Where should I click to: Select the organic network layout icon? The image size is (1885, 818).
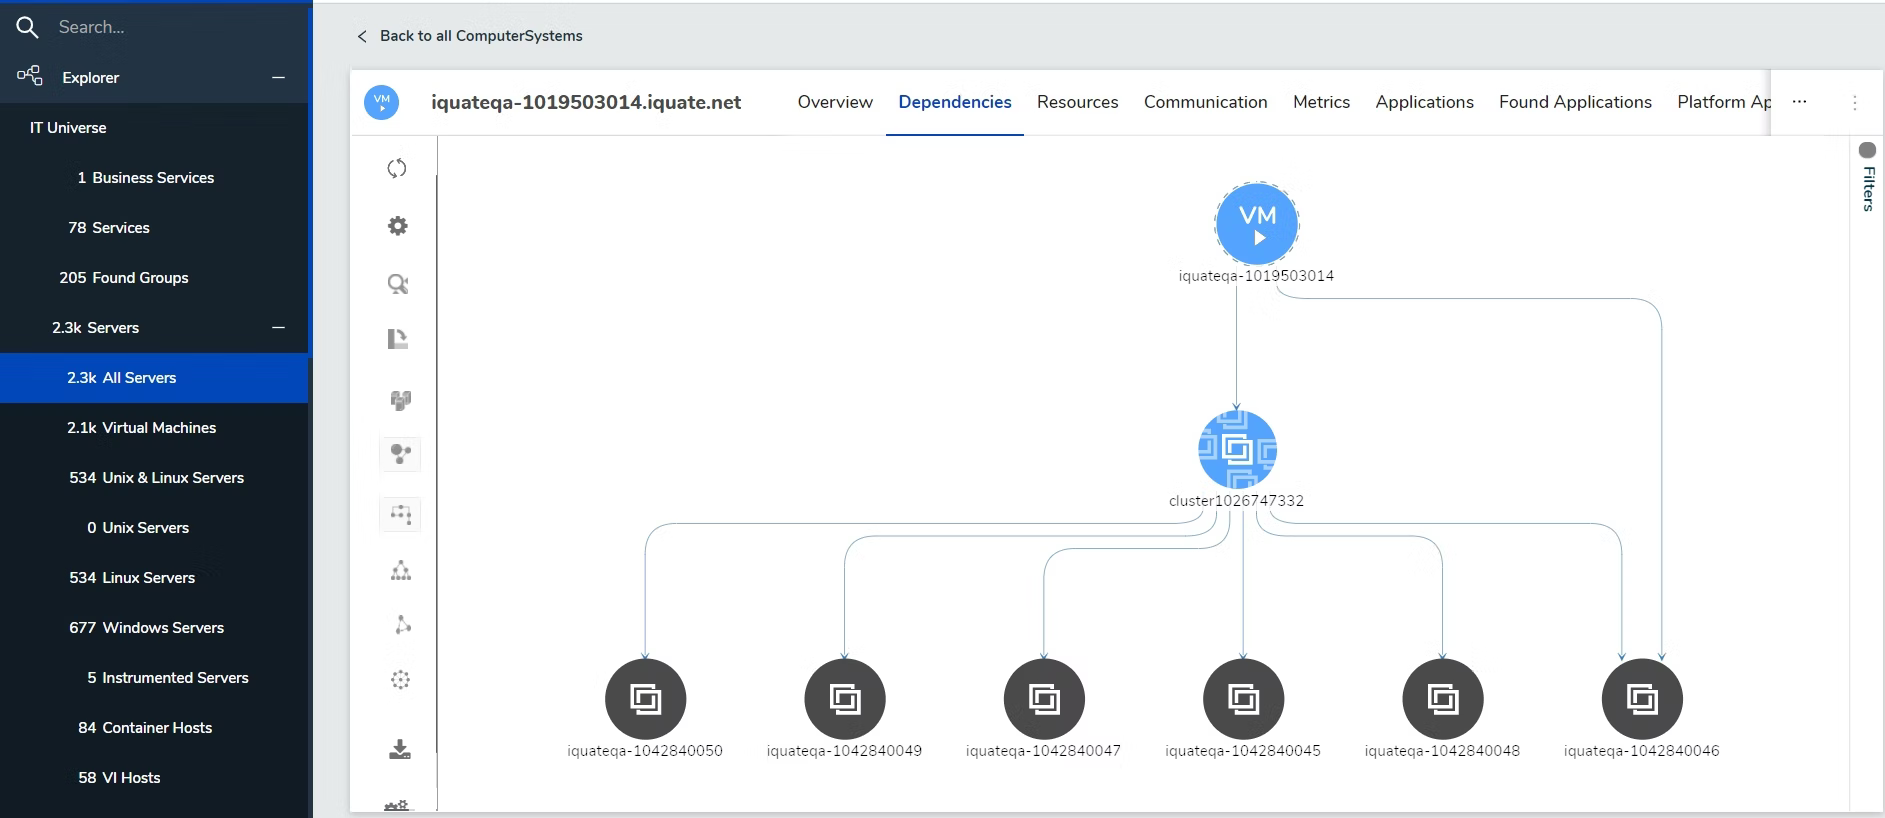(x=401, y=625)
